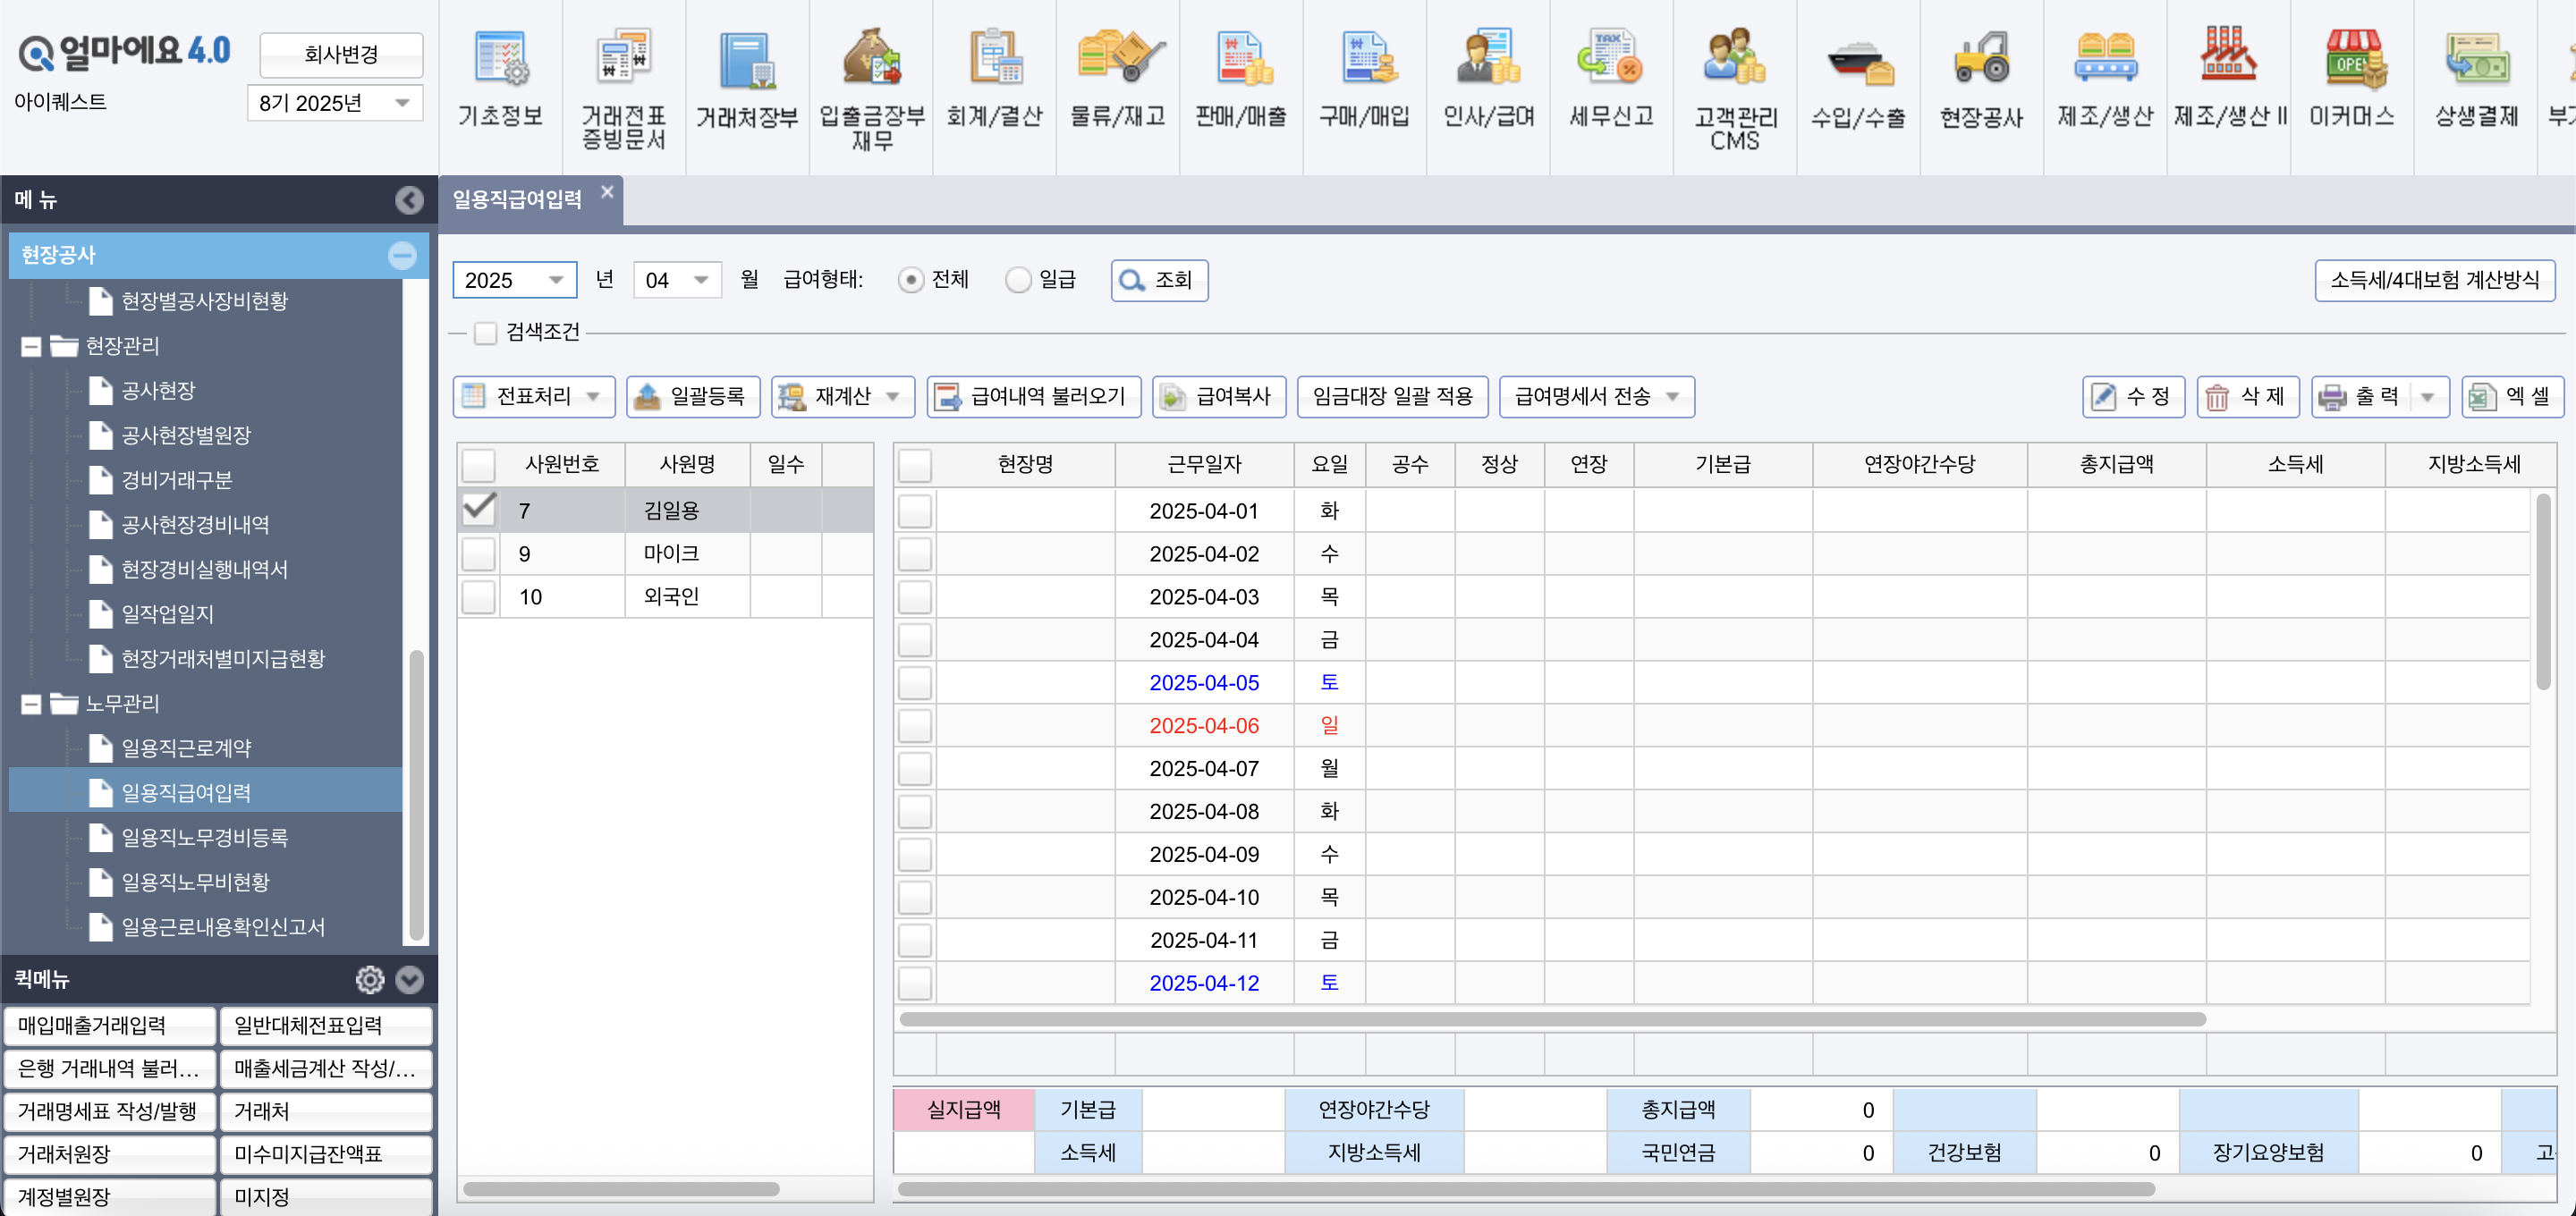2576x1216 pixels.
Task: Click the 조회 search button
Action: (x=1158, y=280)
